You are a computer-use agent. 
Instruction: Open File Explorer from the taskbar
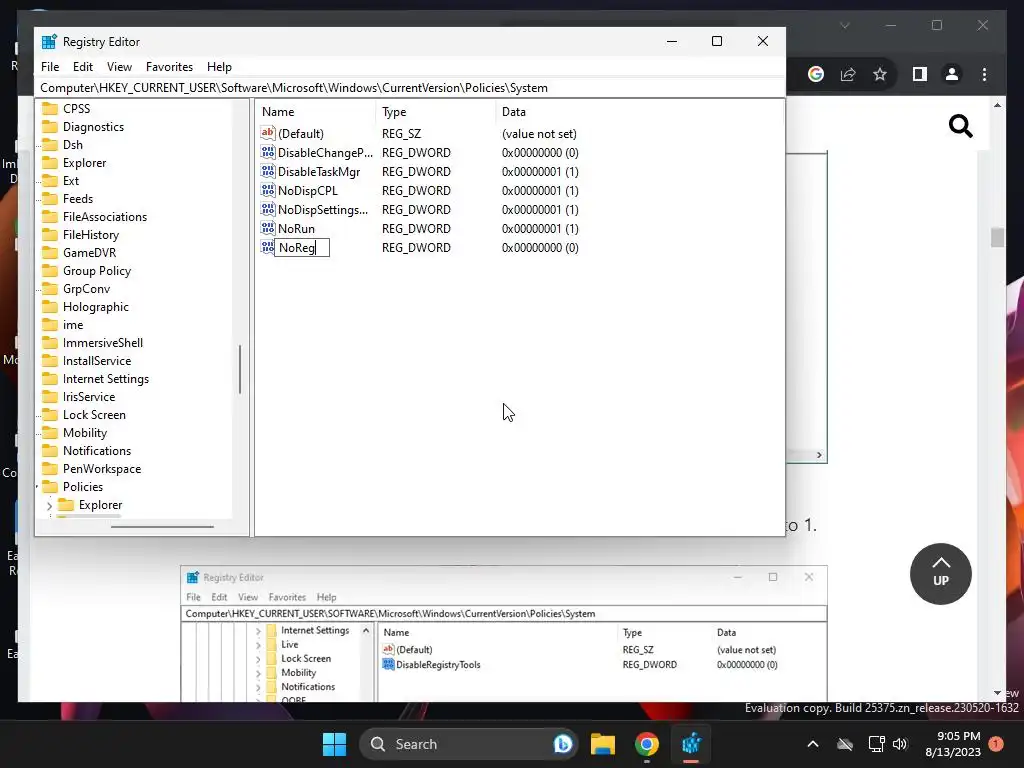coord(603,744)
